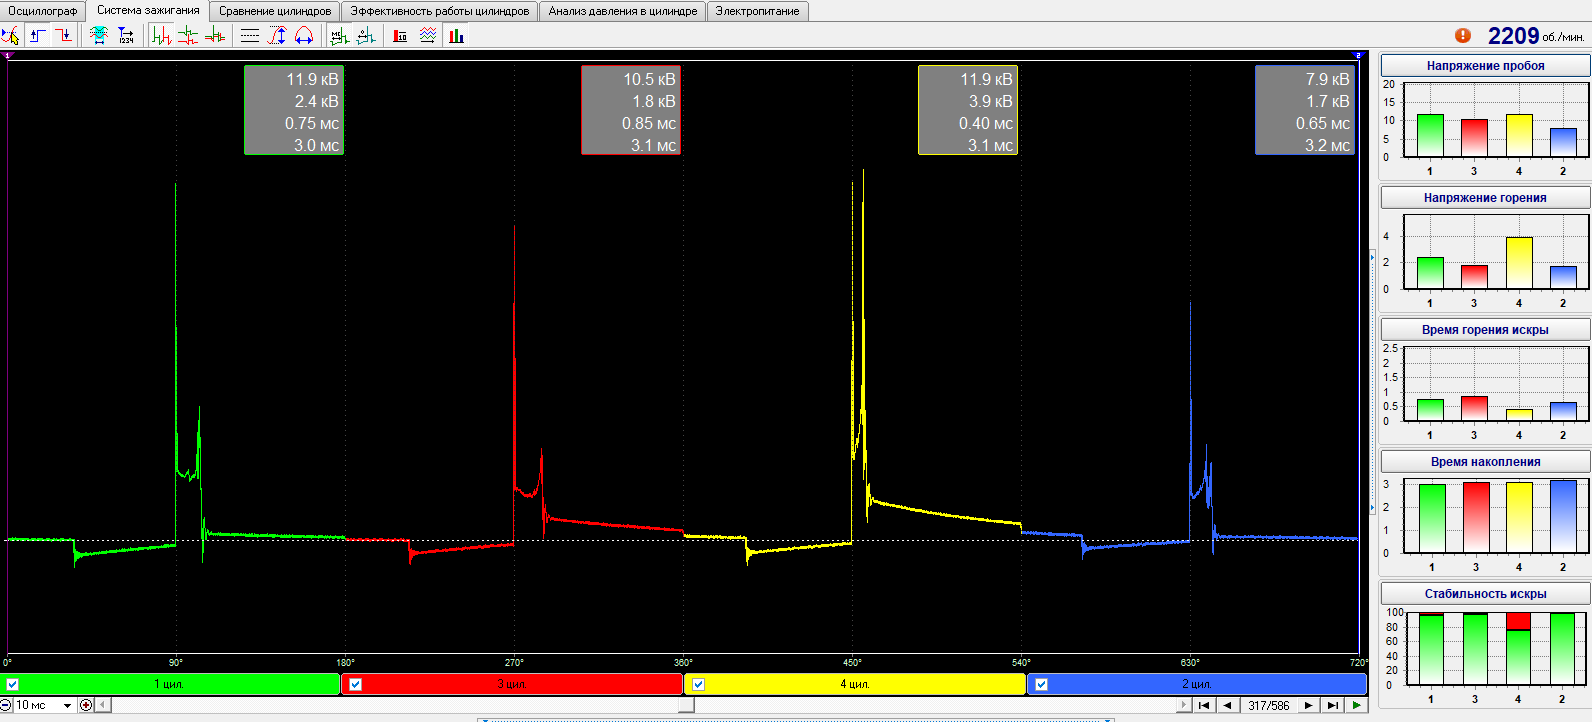Click the marker 1 flag at top left of plot
The width and height of the screenshot is (1592, 722).
pyautogui.click(x=8, y=55)
